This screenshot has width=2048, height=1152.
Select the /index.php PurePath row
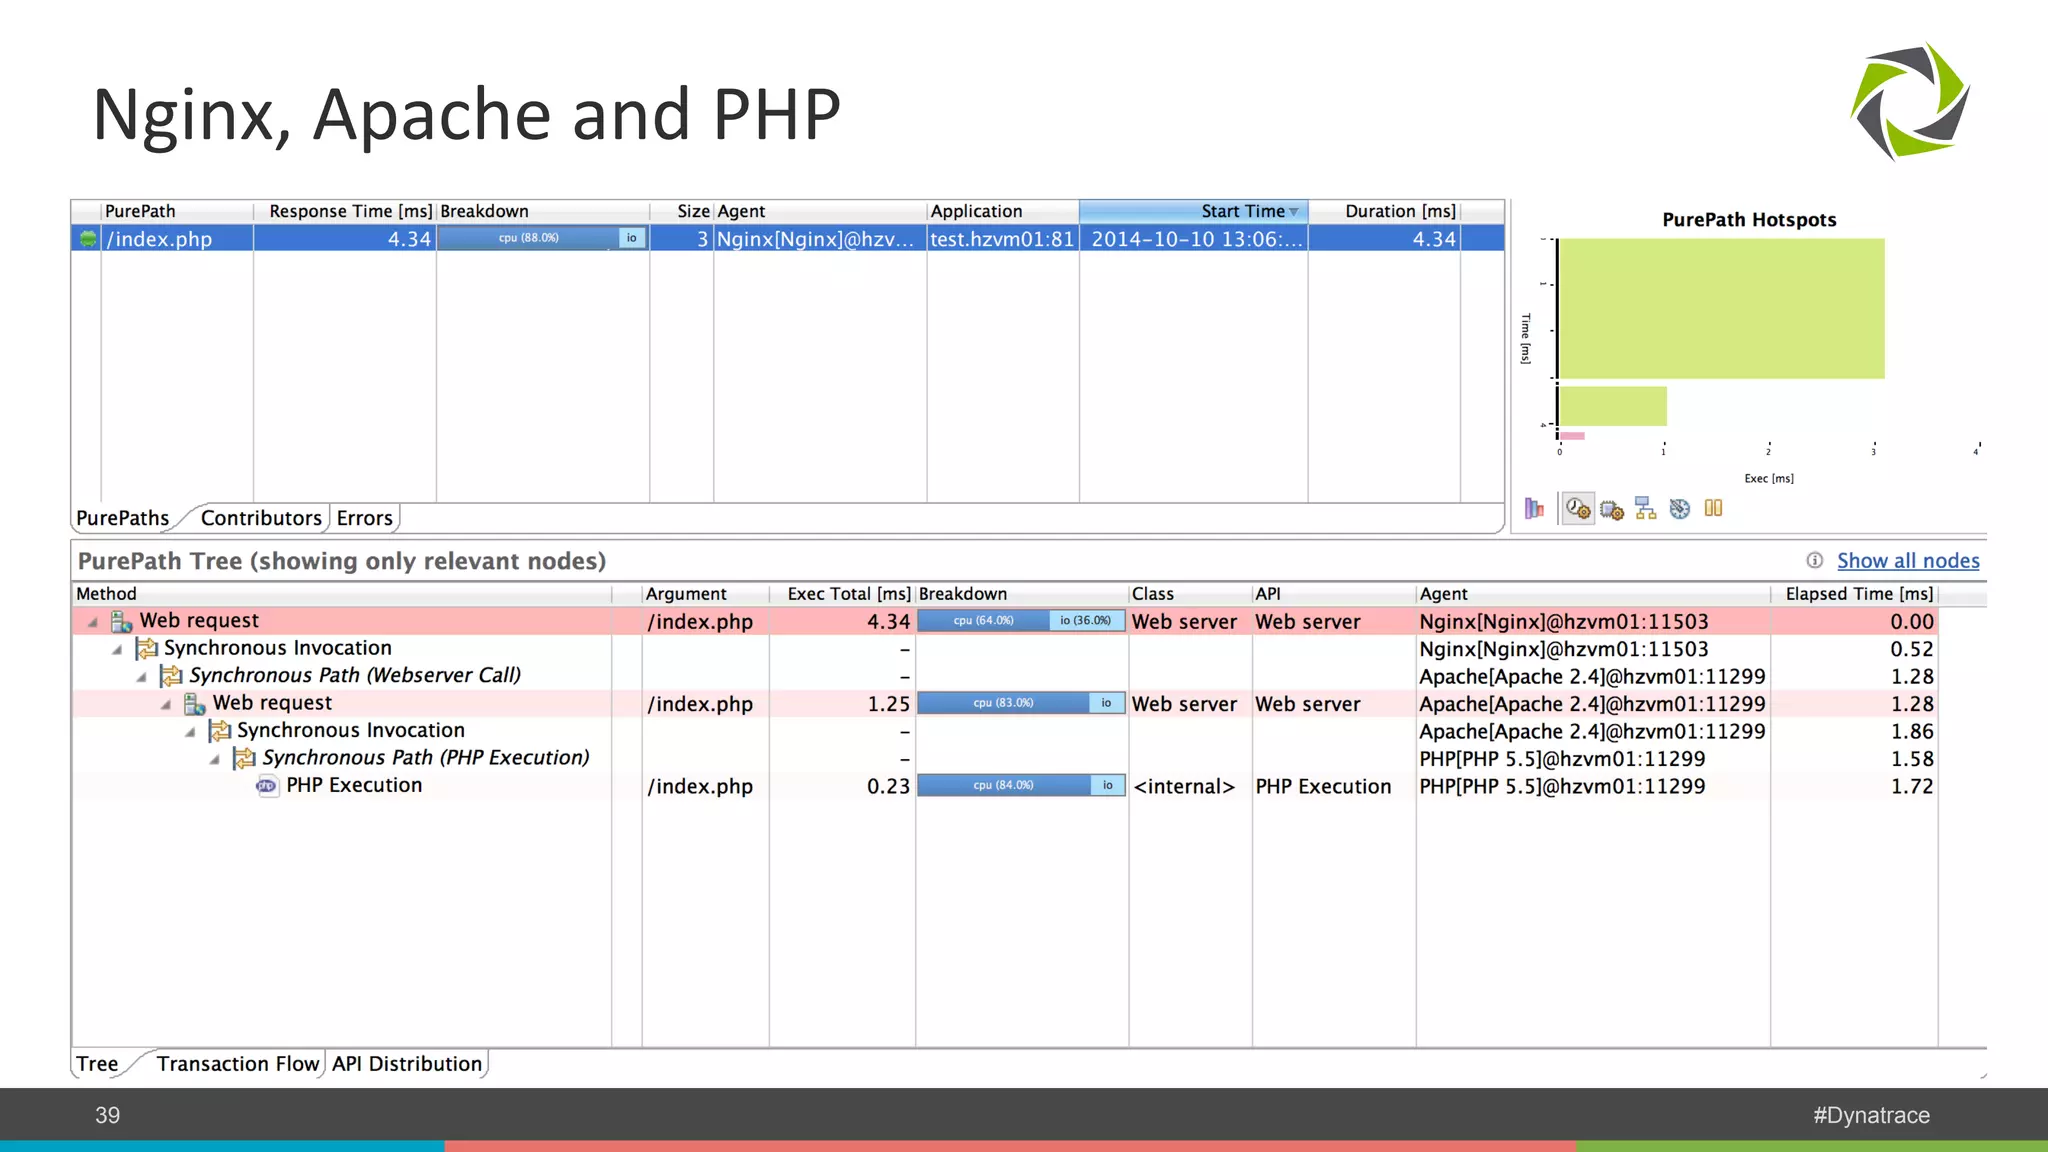click(x=787, y=239)
